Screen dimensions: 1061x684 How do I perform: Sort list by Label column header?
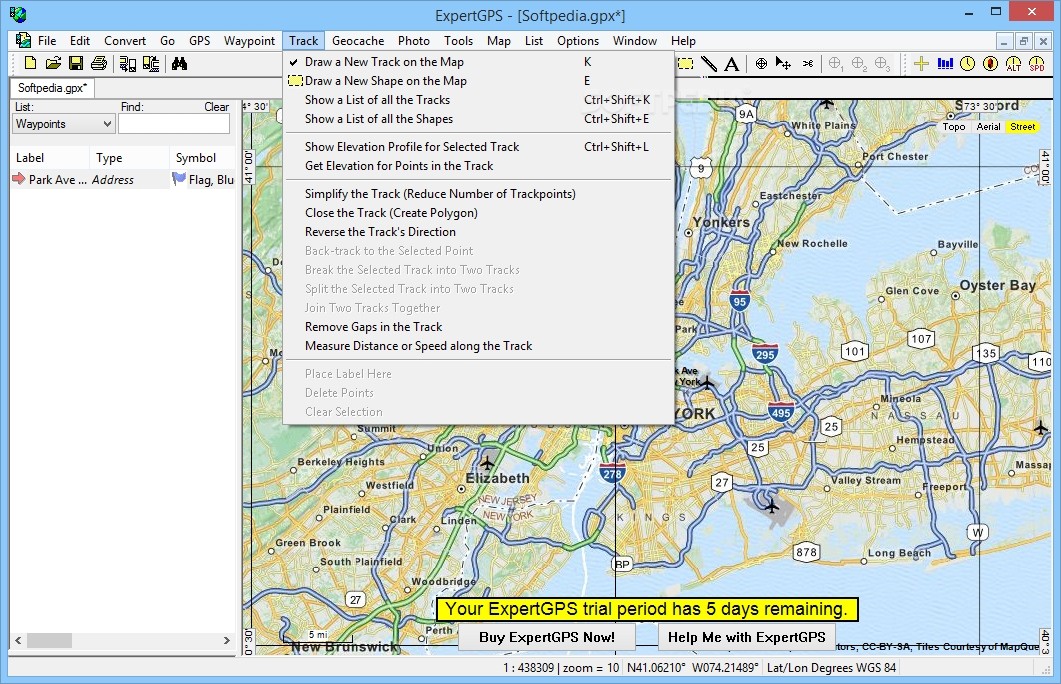point(49,158)
